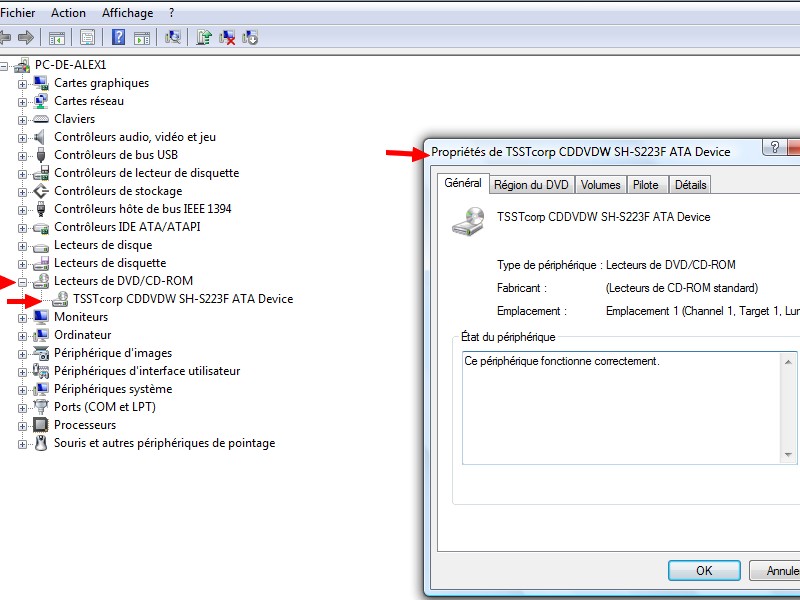Screen dimensions: 800x600
Task: Open the Action menu
Action: click(x=68, y=13)
